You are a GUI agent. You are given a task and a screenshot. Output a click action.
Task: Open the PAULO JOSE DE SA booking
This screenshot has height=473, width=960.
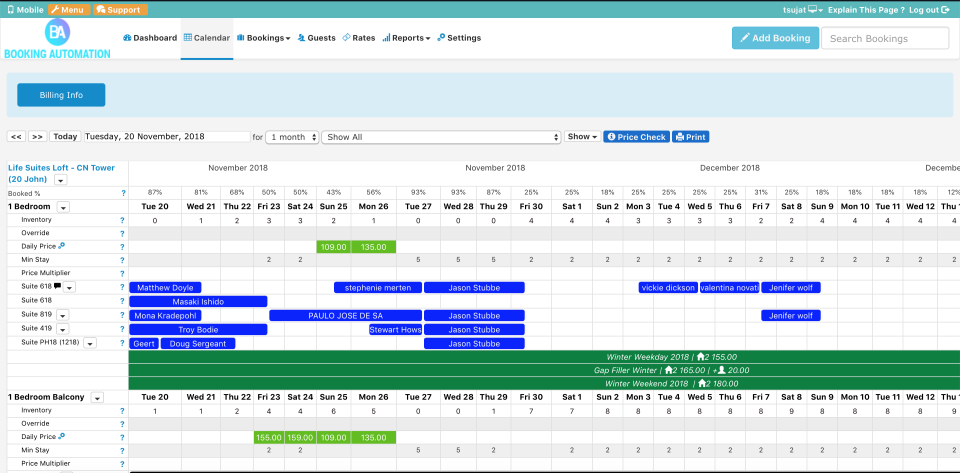pos(345,316)
